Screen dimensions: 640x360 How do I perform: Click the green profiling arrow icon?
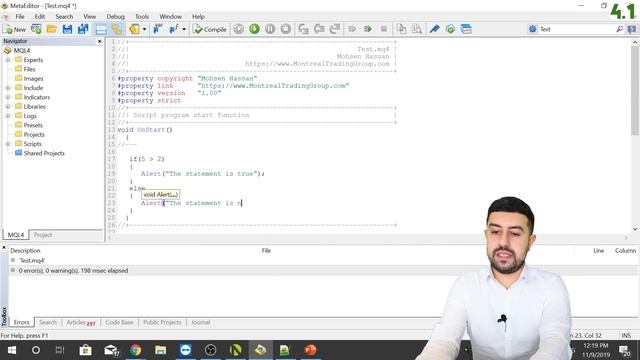(368, 29)
